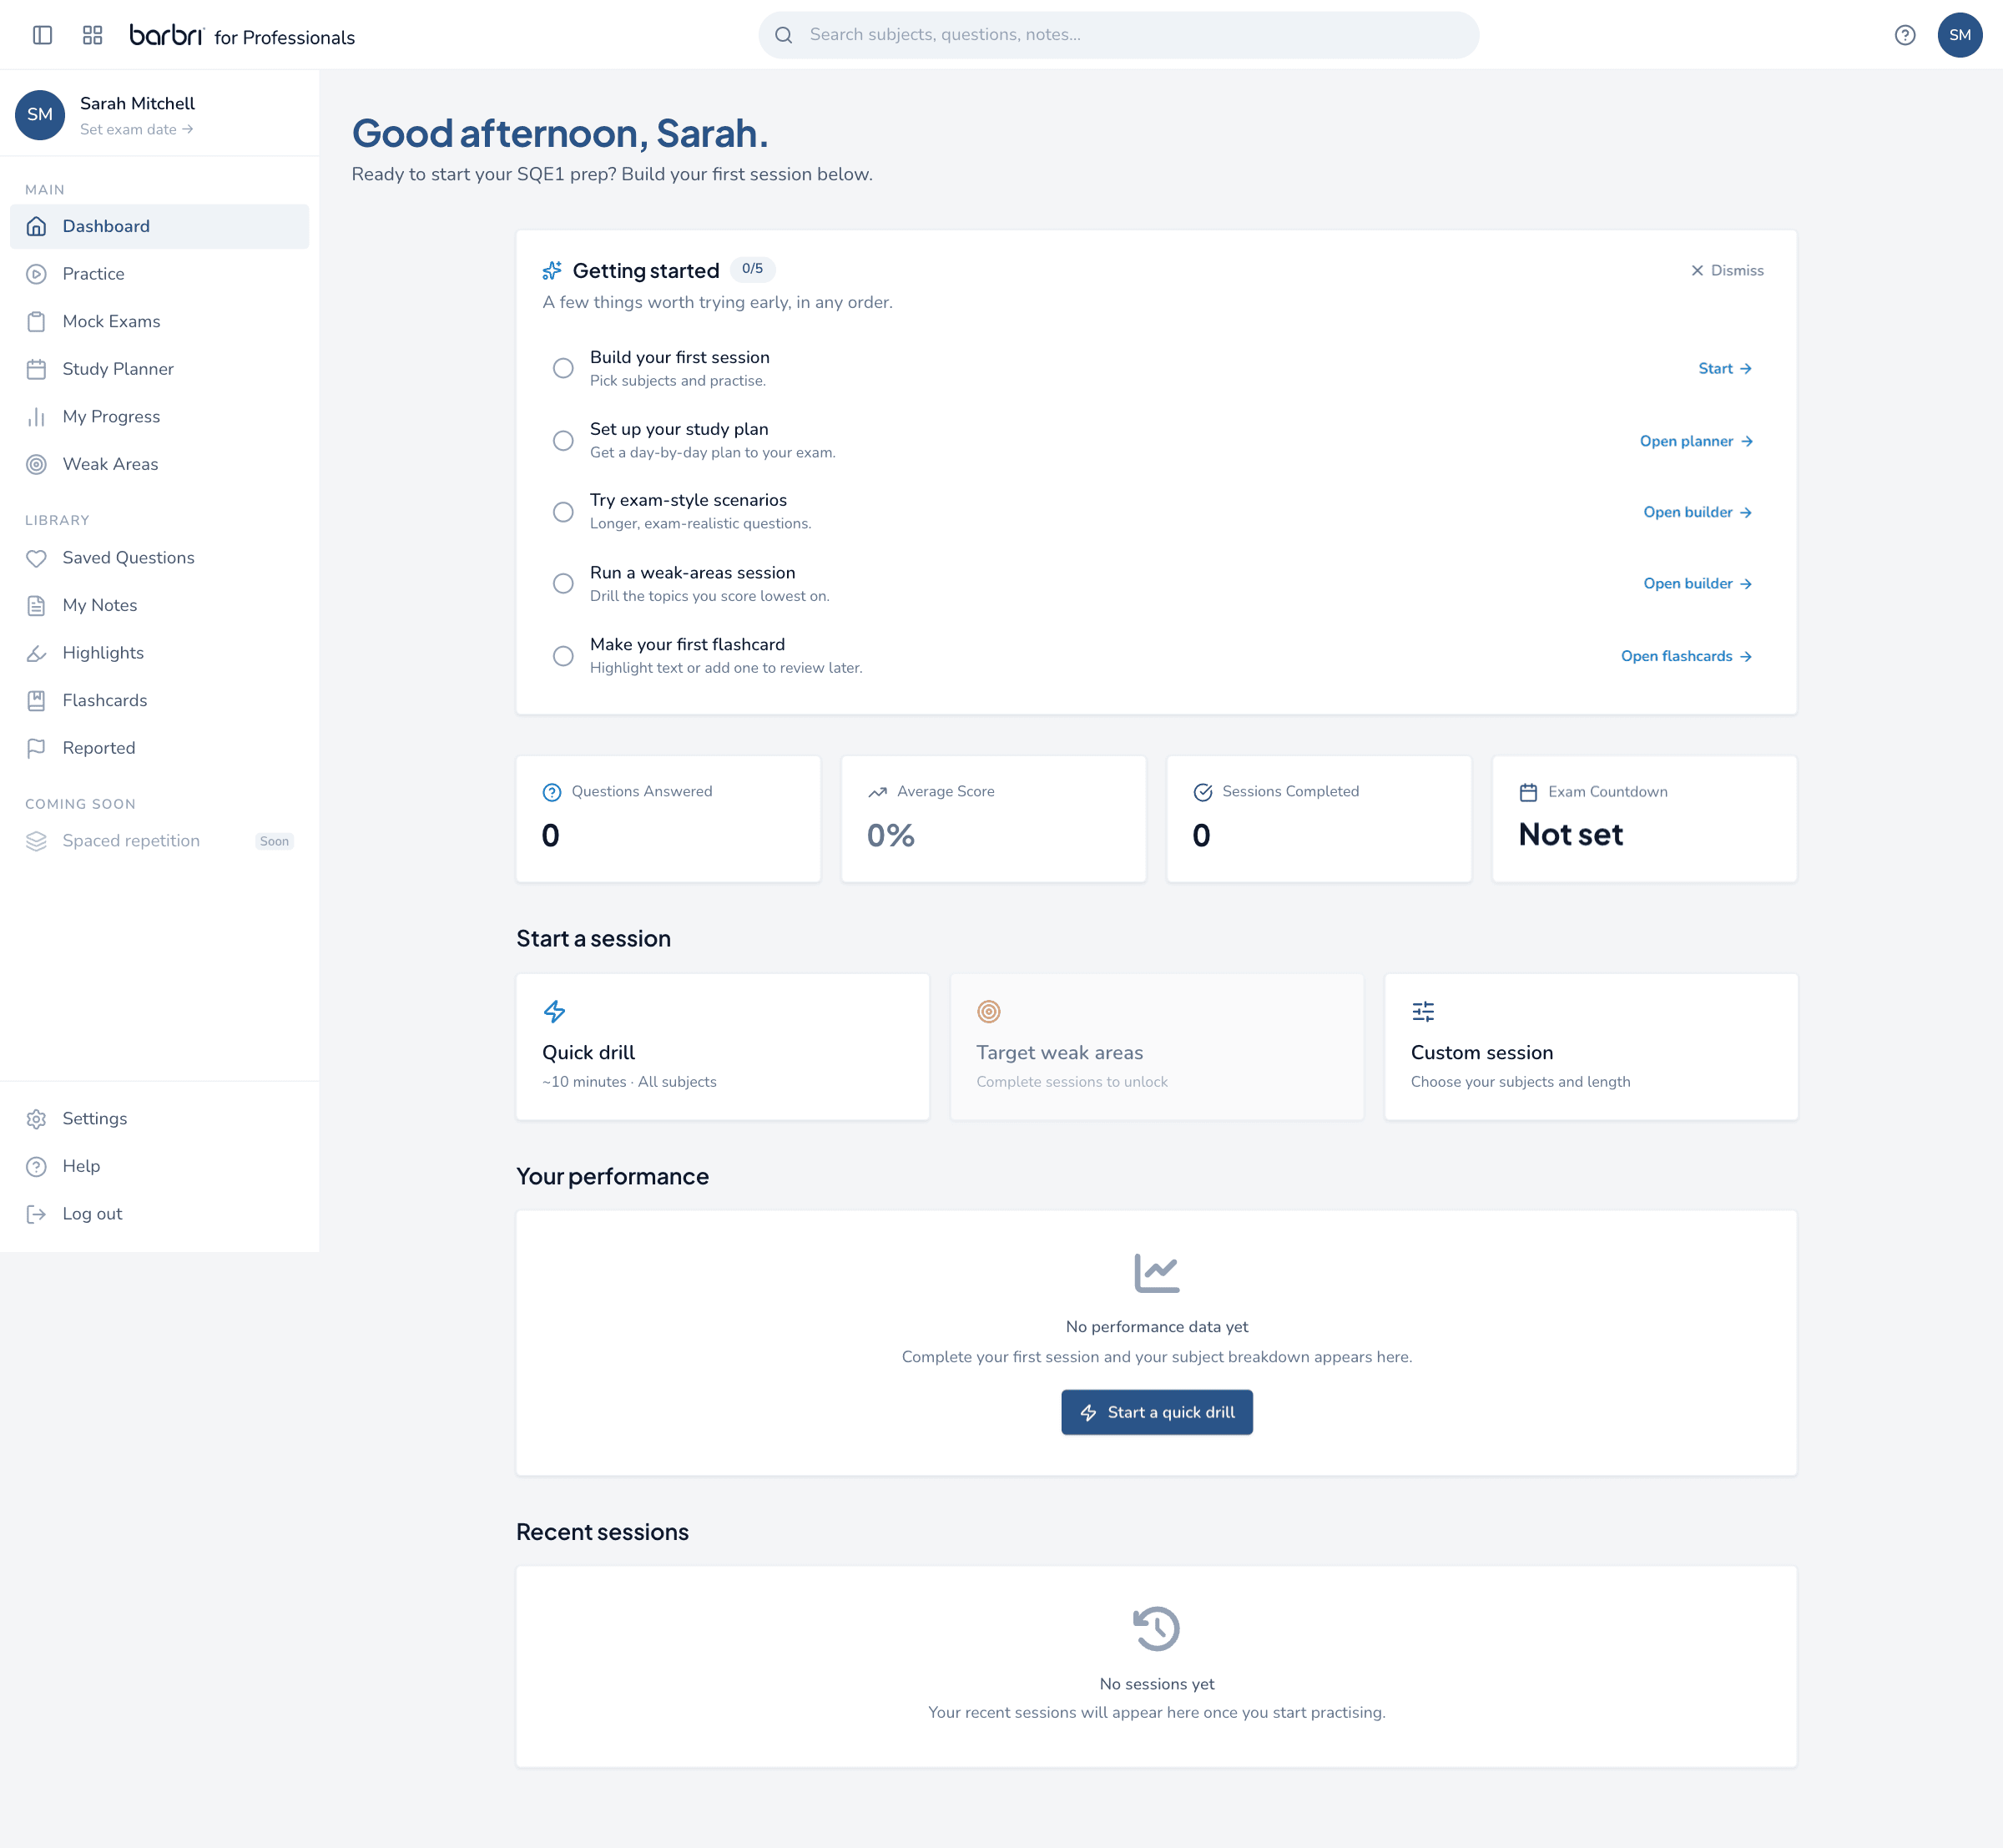Click the sparkle icon beside Getting started
The image size is (2003, 1848).
click(x=552, y=271)
